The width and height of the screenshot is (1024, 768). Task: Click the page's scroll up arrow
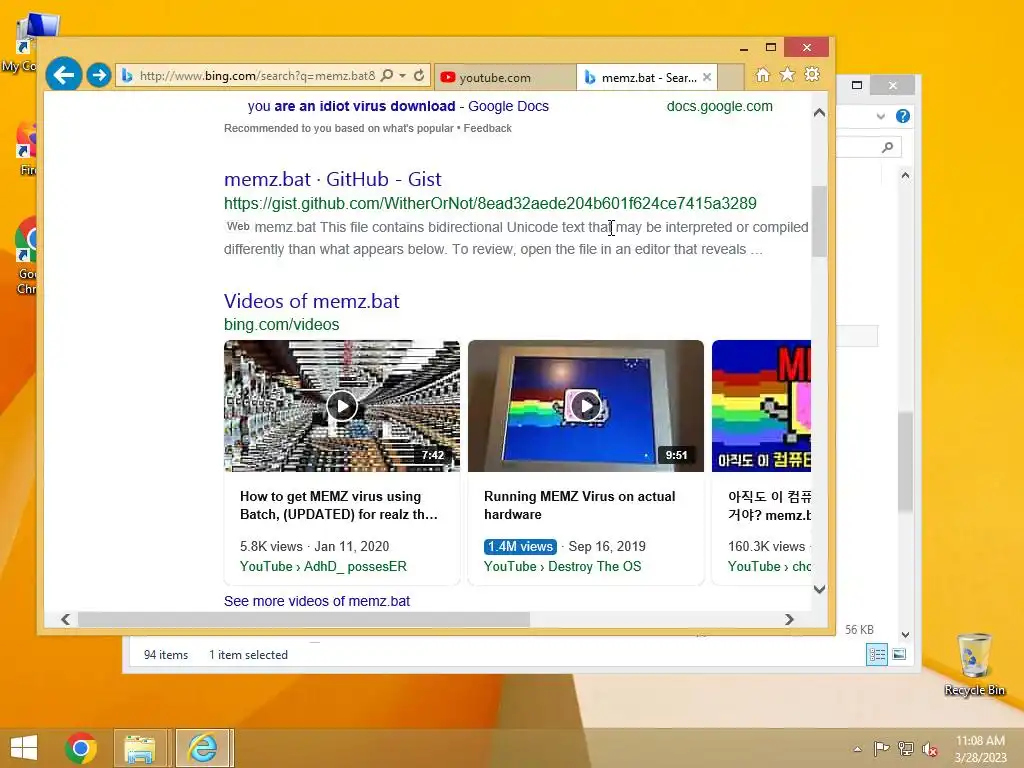[x=820, y=113]
